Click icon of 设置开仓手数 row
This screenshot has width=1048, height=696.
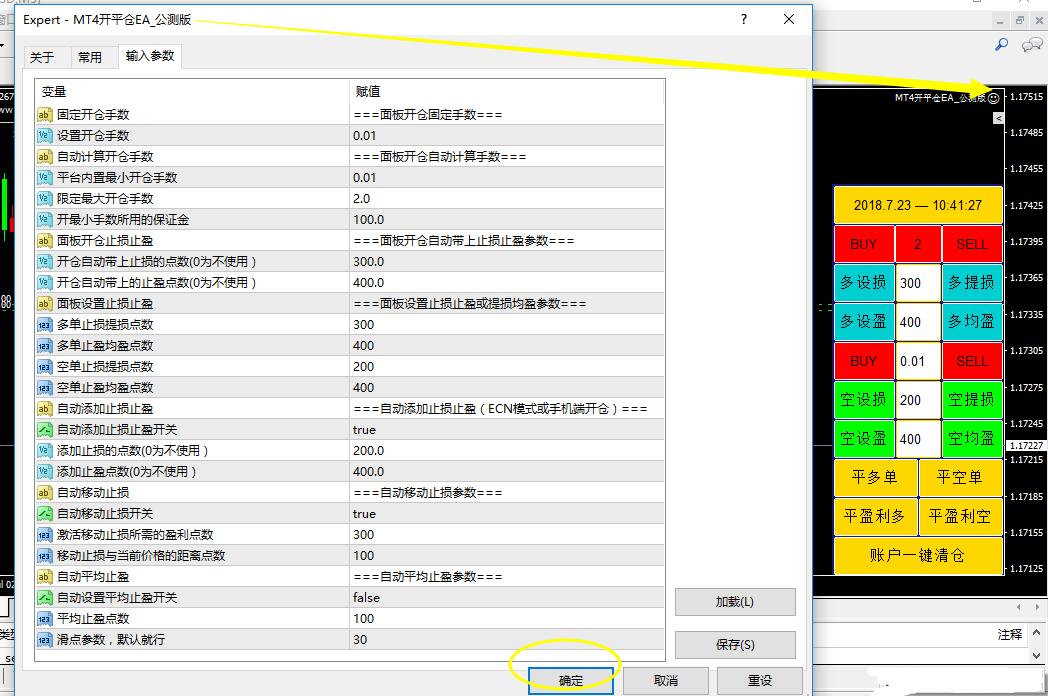pyautogui.click(x=45, y=136)
